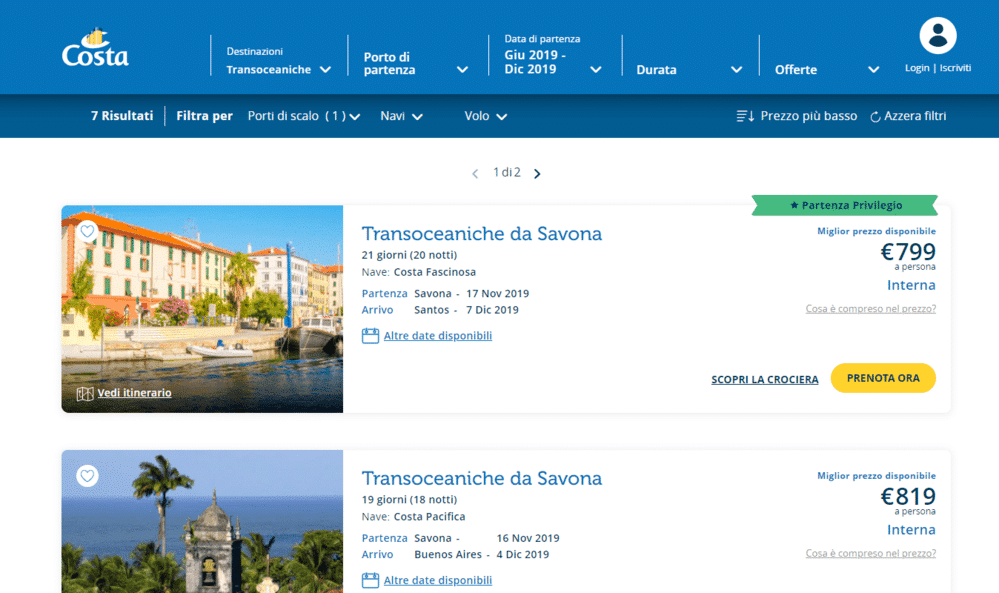Expand the Destinazioni Transoceaniche dropdown
This screenshot has width=999, height=593.
click(278, 61)
